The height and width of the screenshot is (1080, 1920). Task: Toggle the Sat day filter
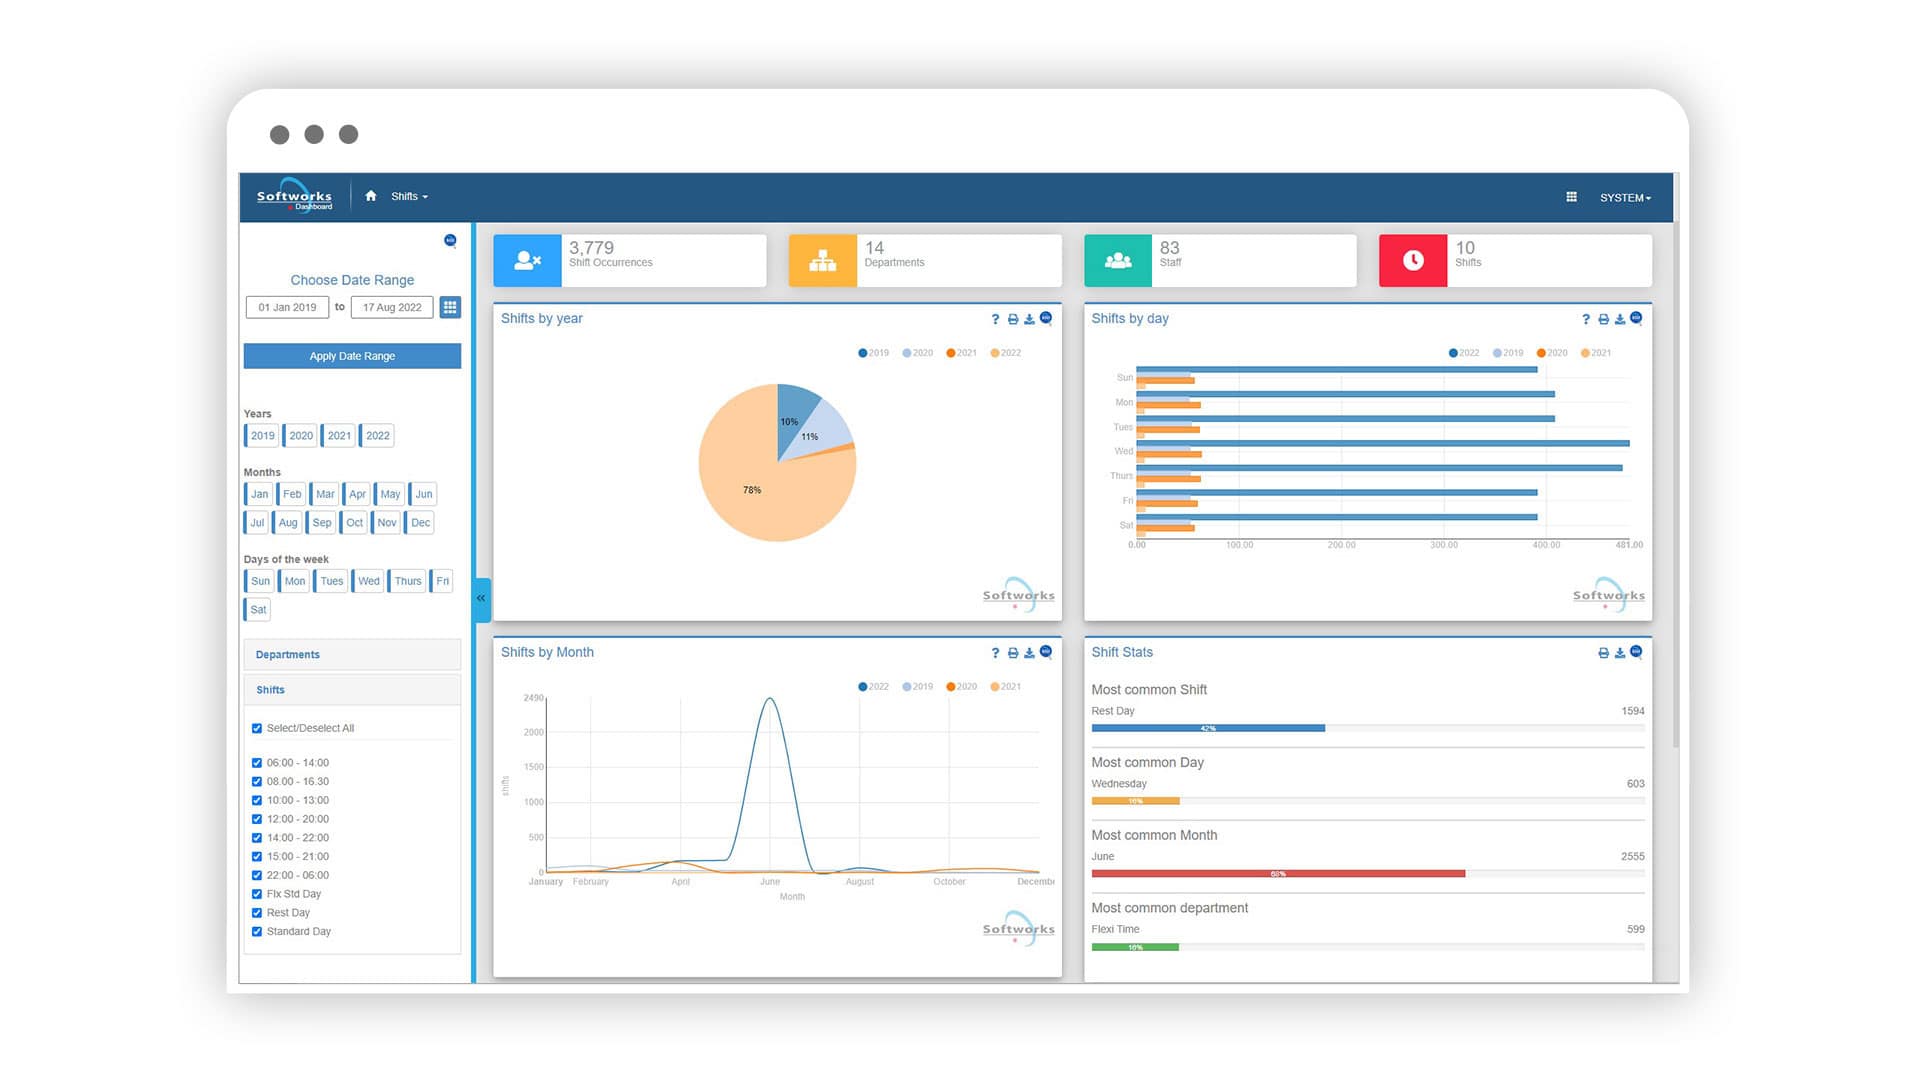[x=257, y=610]
